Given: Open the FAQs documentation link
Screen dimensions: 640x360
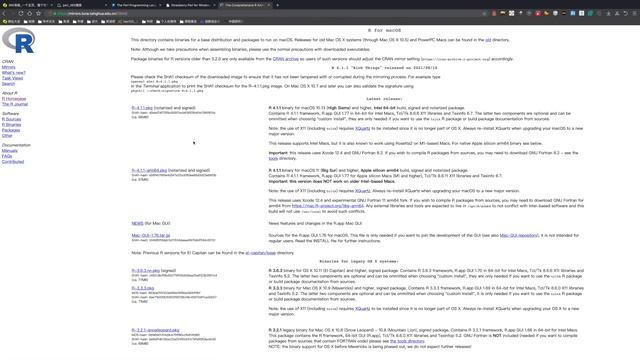Looking at the screenshot, I should [x=7, y=156].
